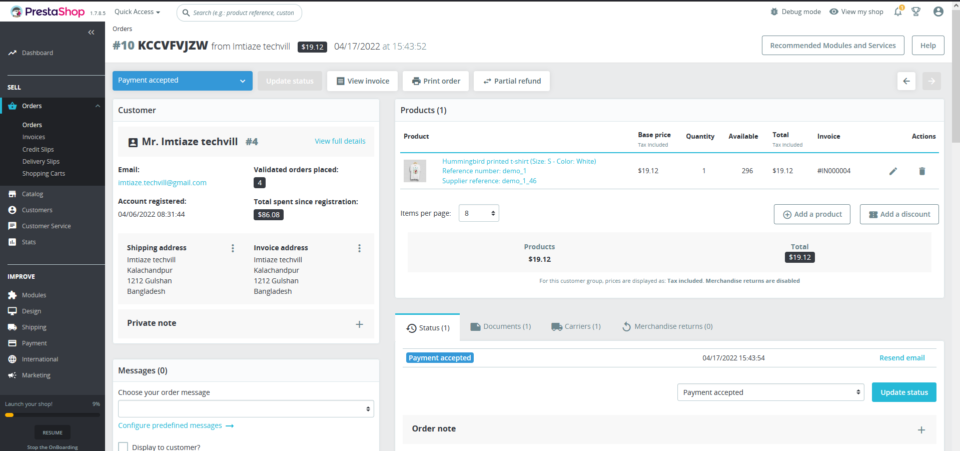Image resolution: width=960 pixels, height=451 pixels.
Task: Click the onboarding progress bar in sidebar
Action: 52,414
